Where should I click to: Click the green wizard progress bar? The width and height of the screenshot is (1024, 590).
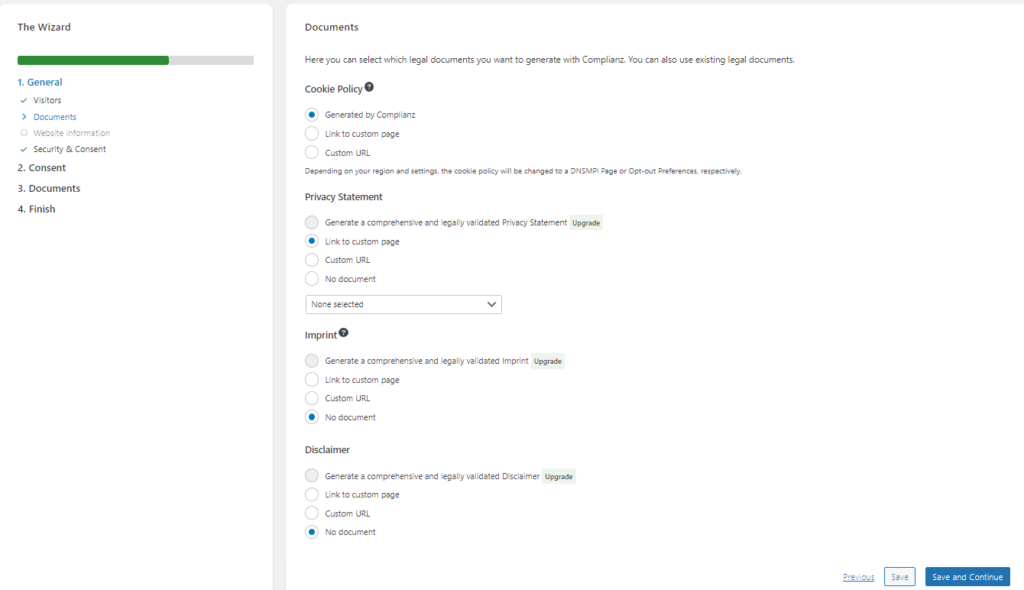pyautogui.click(x=93, y=60)
